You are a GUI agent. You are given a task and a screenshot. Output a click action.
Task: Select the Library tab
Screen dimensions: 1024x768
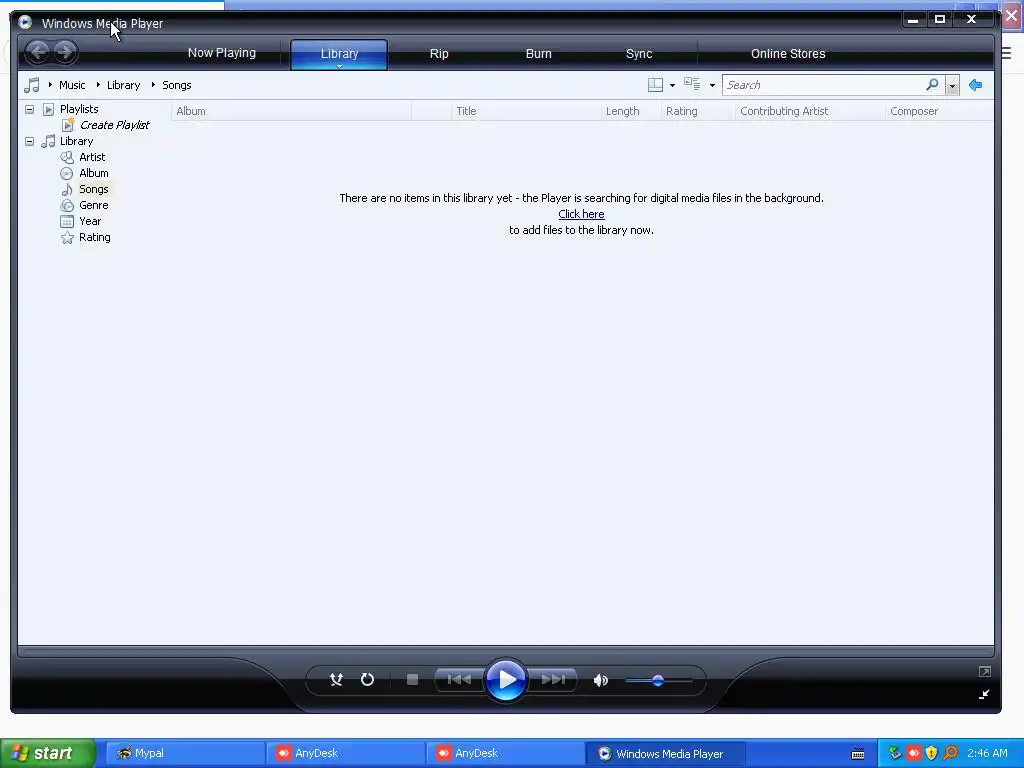339,53
